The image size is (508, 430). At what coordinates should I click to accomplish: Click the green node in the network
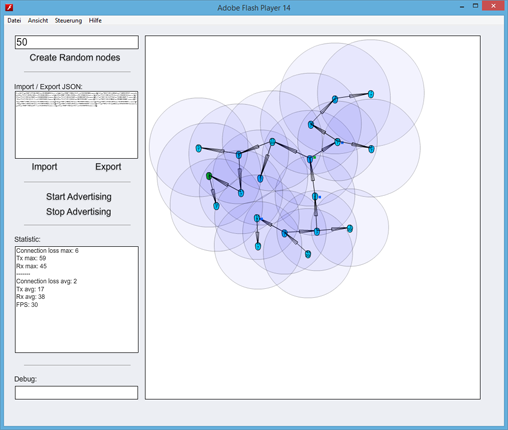pos(209,176)
